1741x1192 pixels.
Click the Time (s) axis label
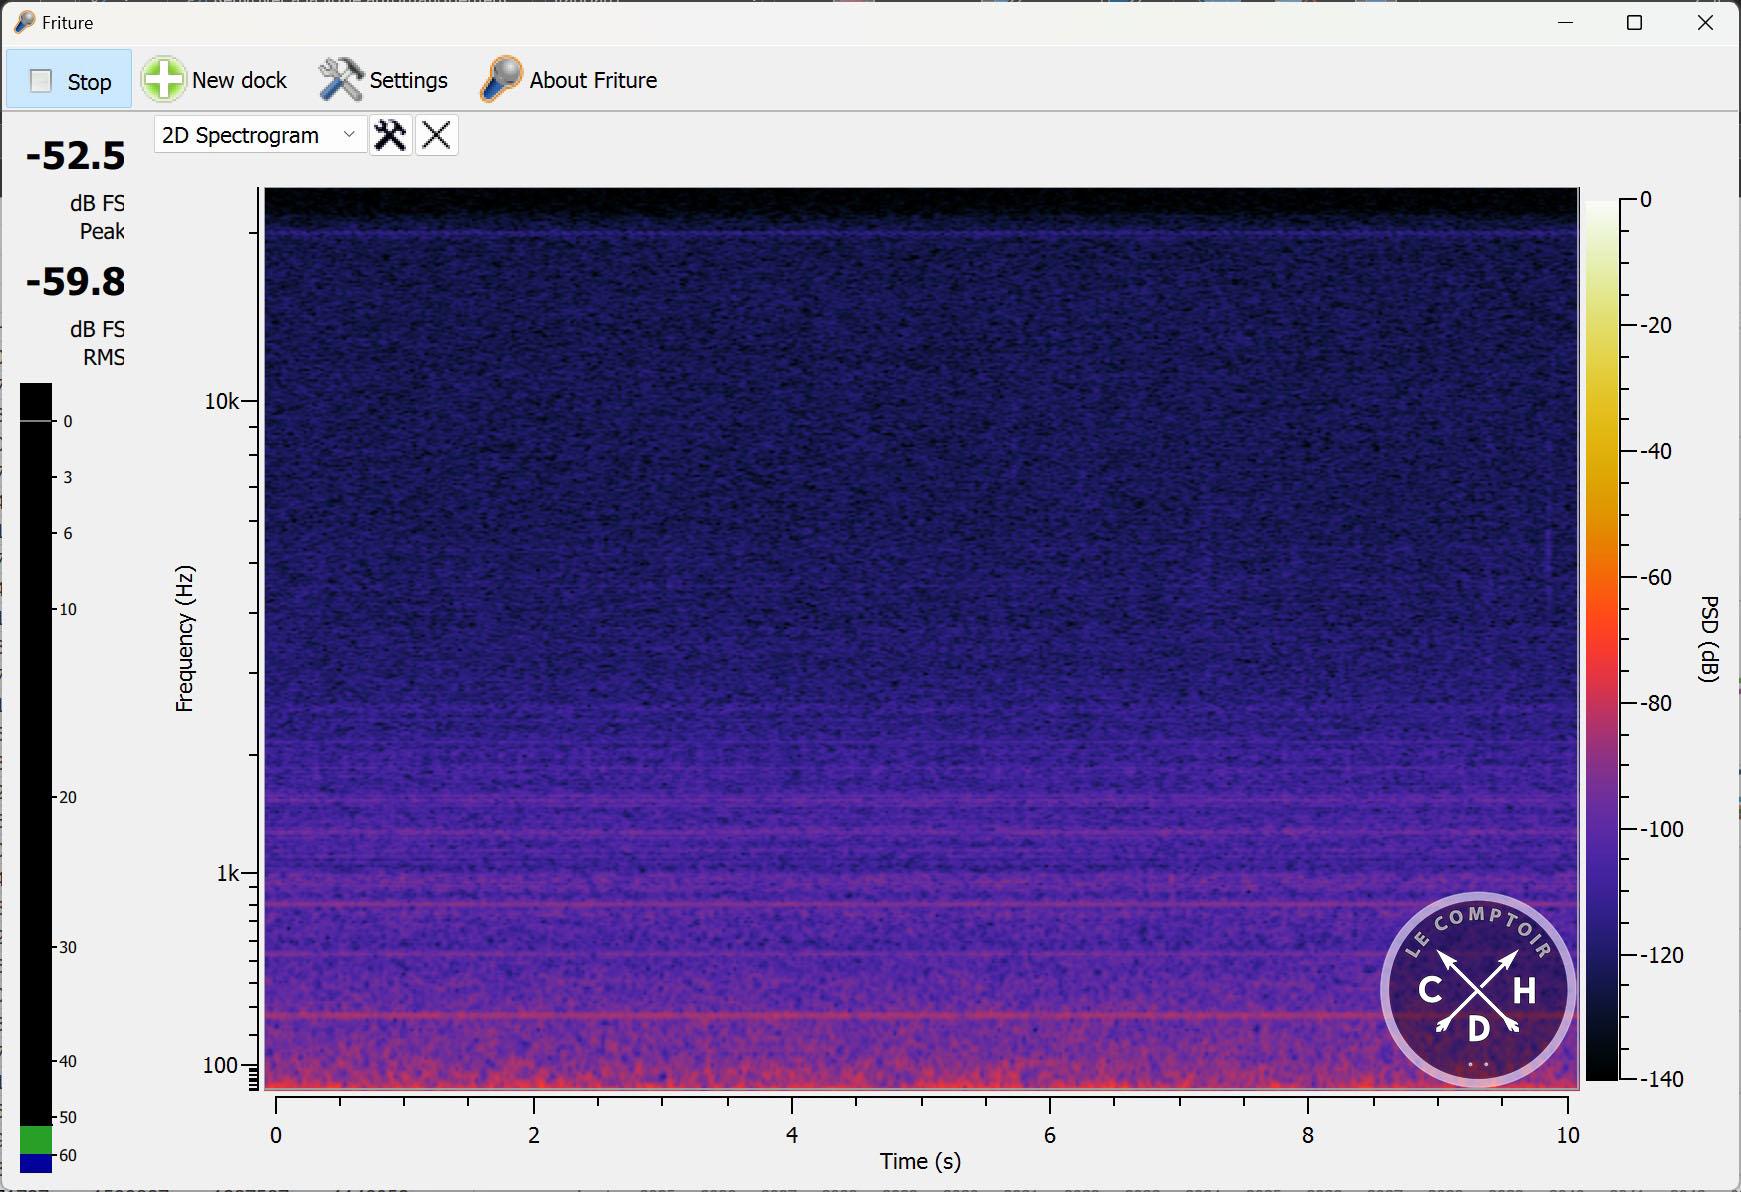point(920,1161)
